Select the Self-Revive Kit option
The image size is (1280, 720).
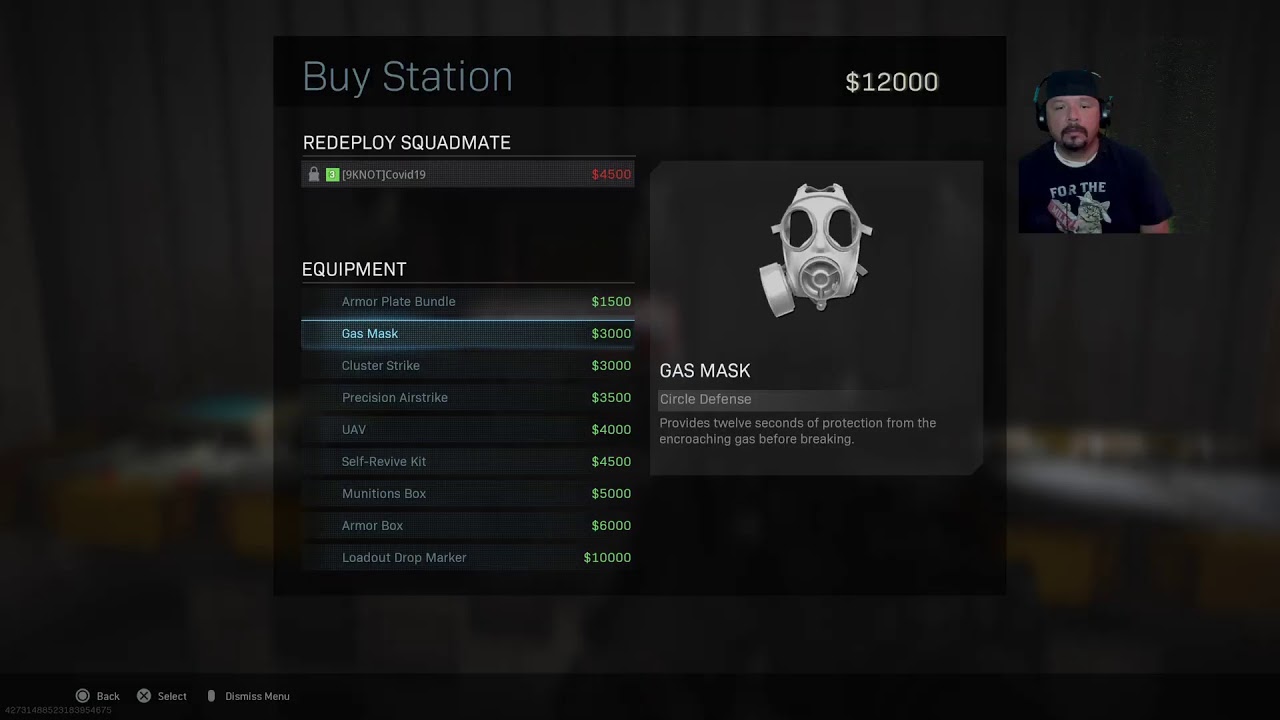[468, 461]
